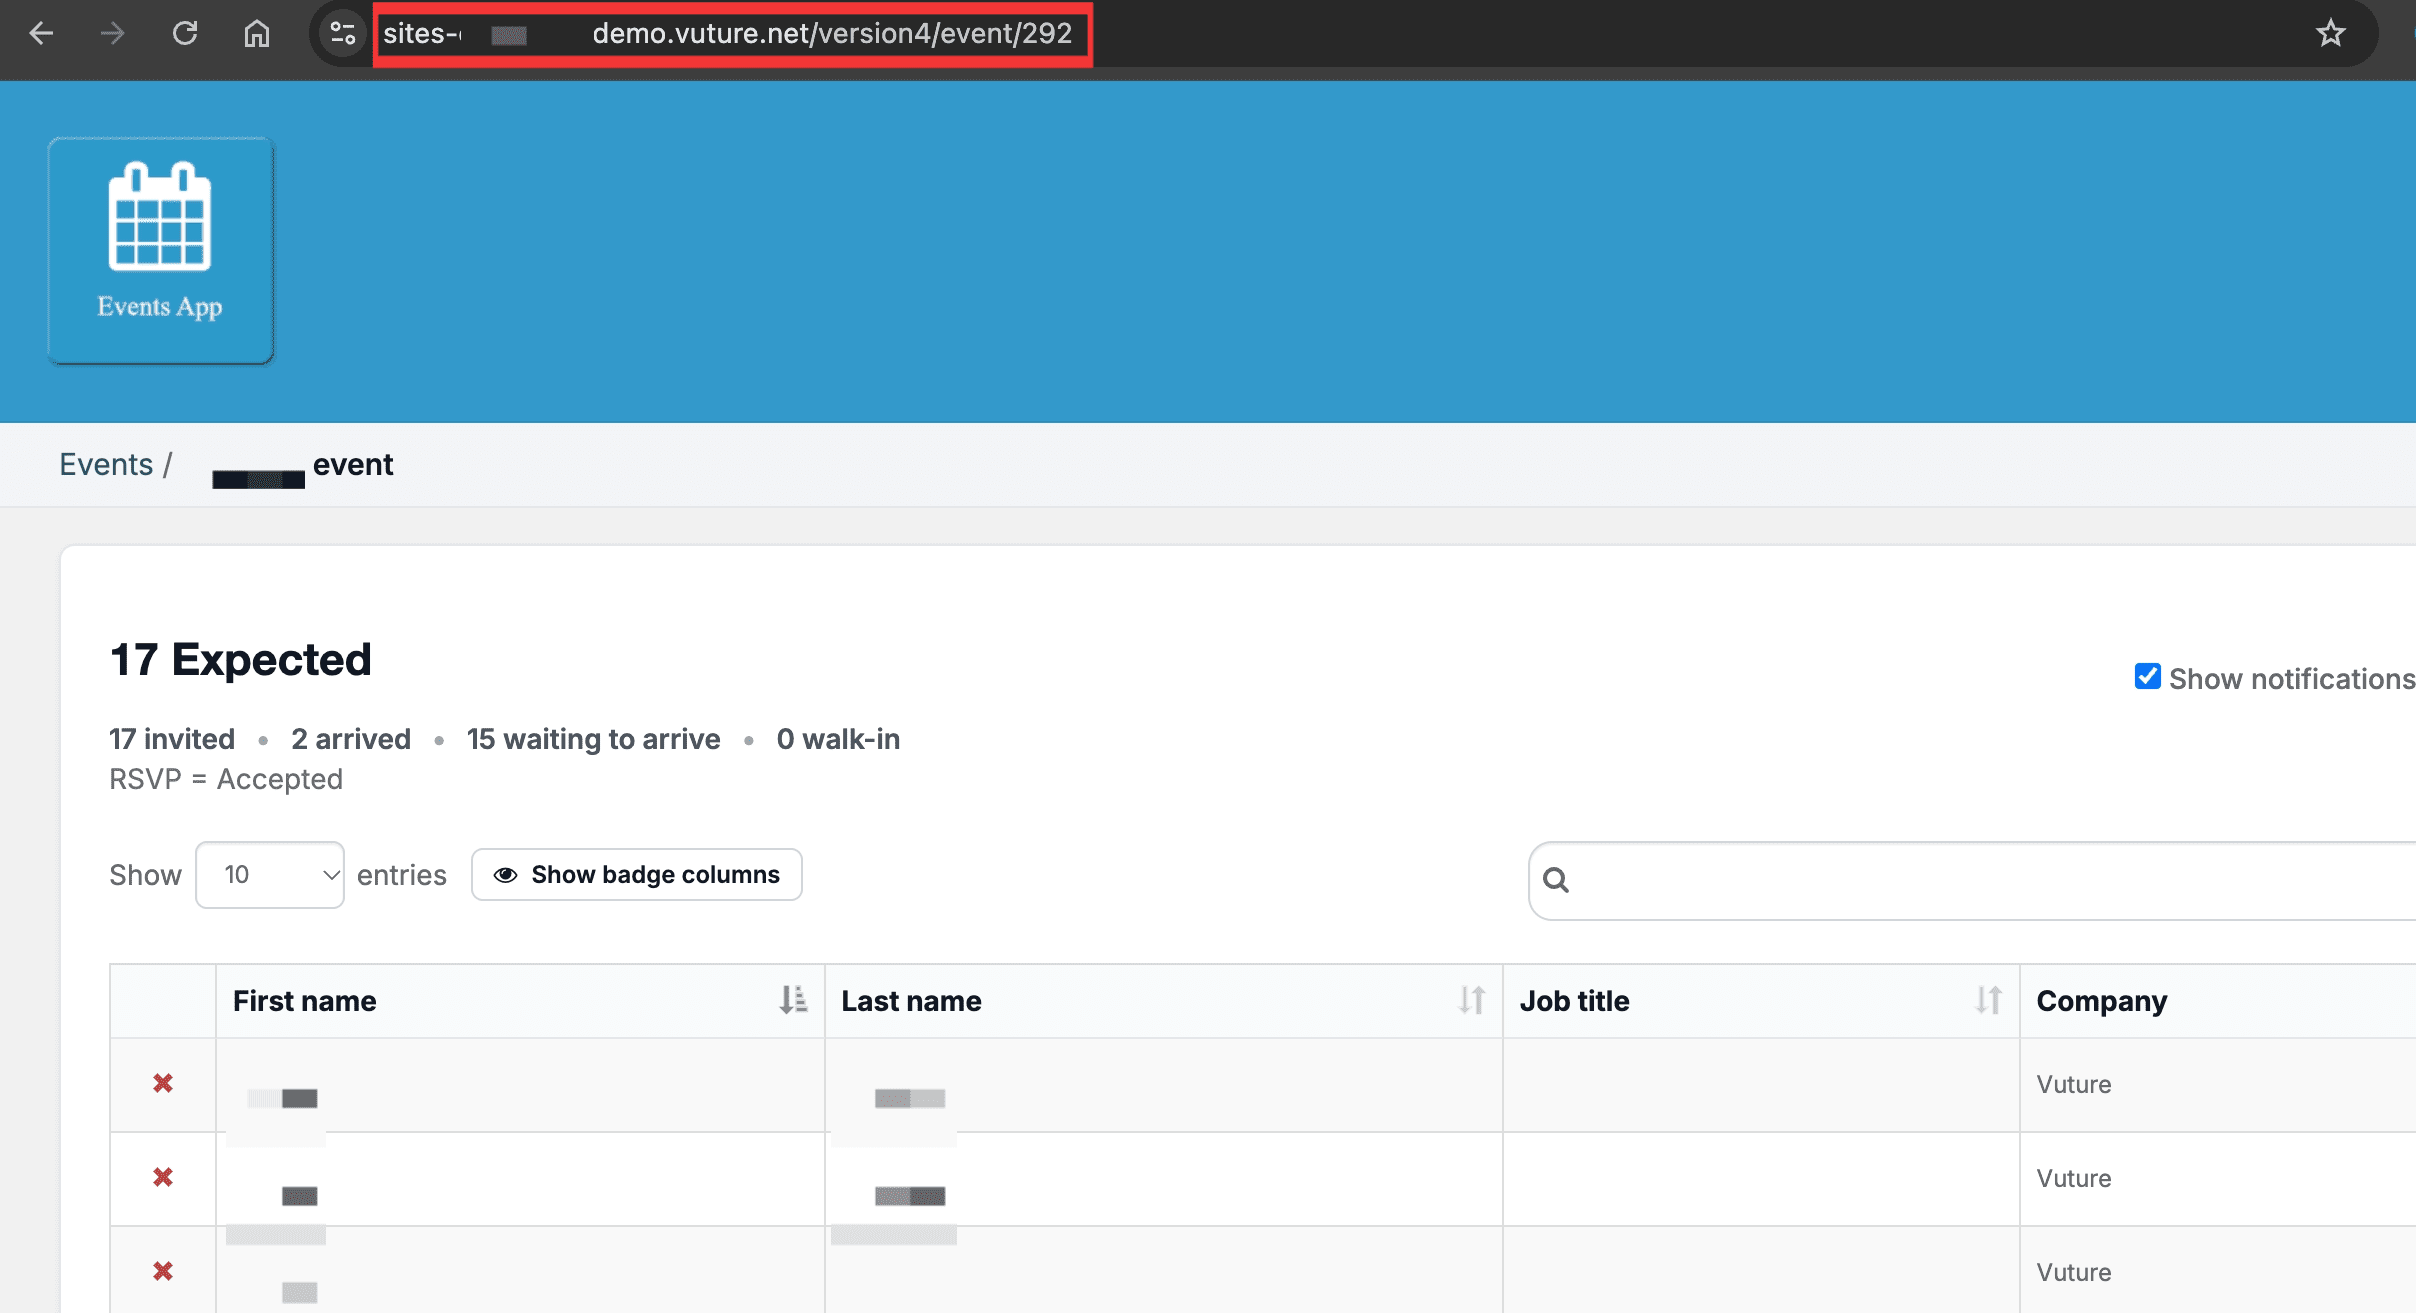Image resolution: width=2416 pixels, height=1313 pixels.
Task: Go back with the browser back arrow
Action: point(41,33)
